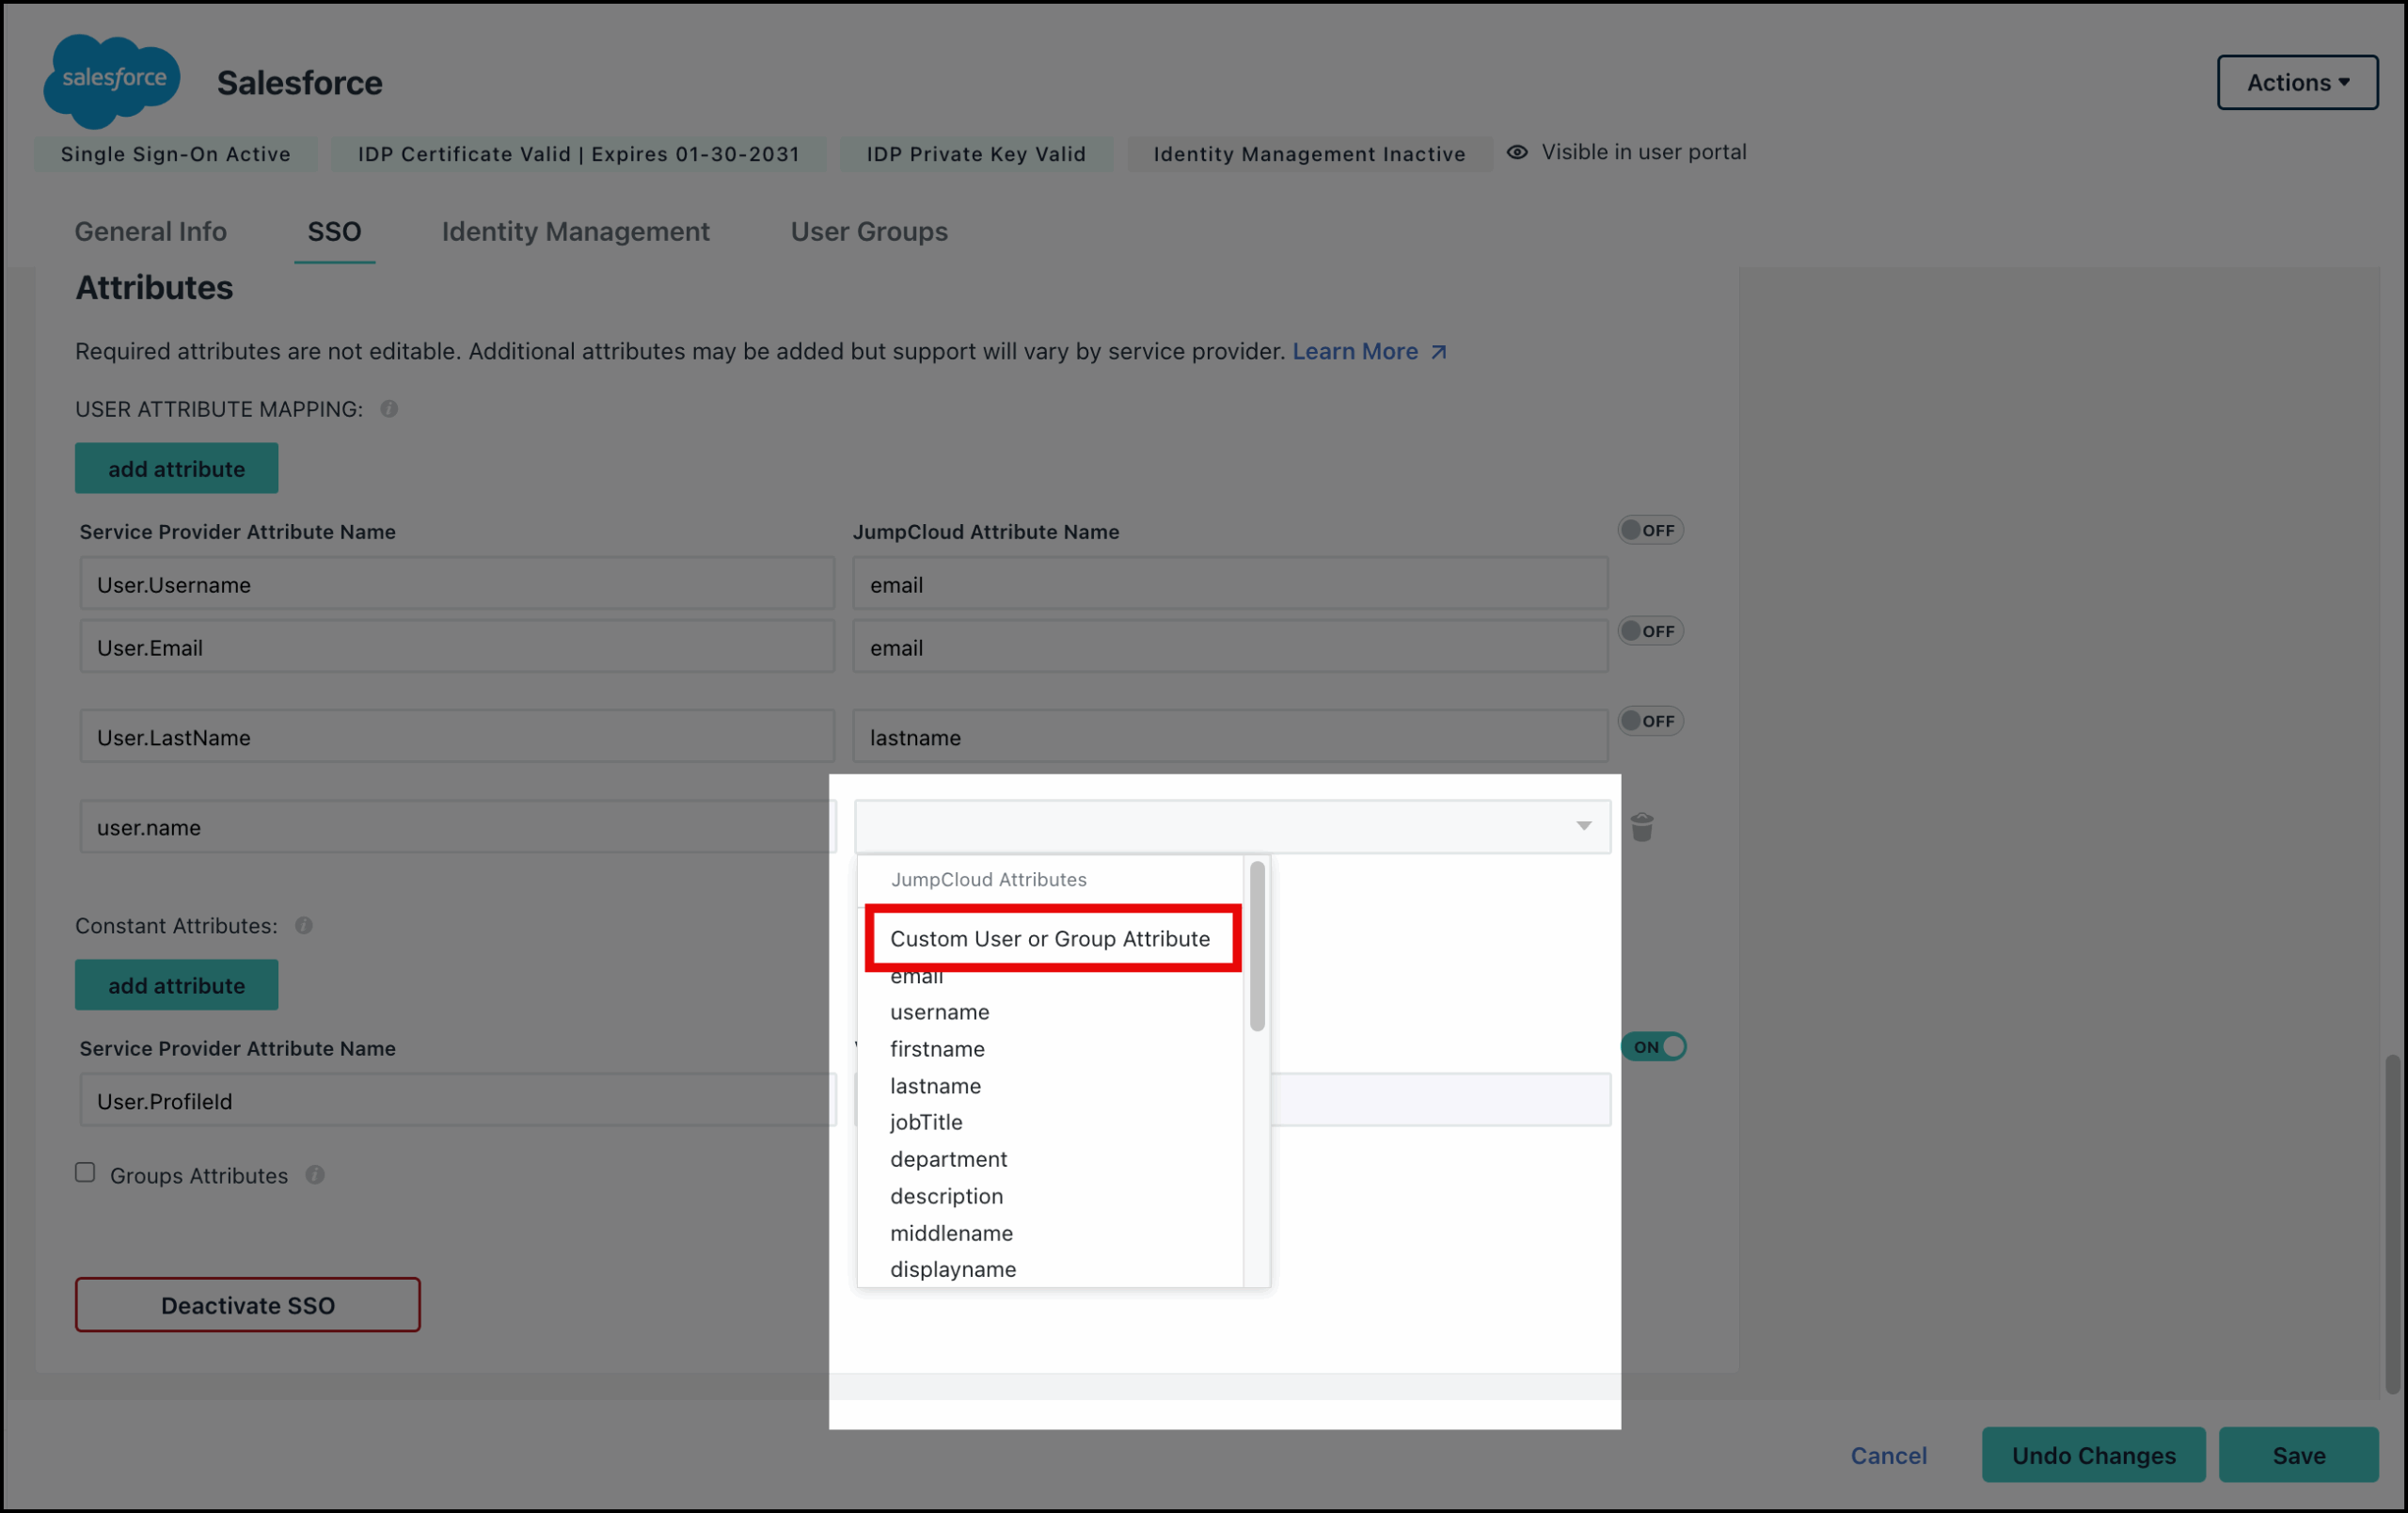Enable the OFF toggle beside User.Username mapping
Screen dimensions: 2408x1513
[x=1650, y=530]
